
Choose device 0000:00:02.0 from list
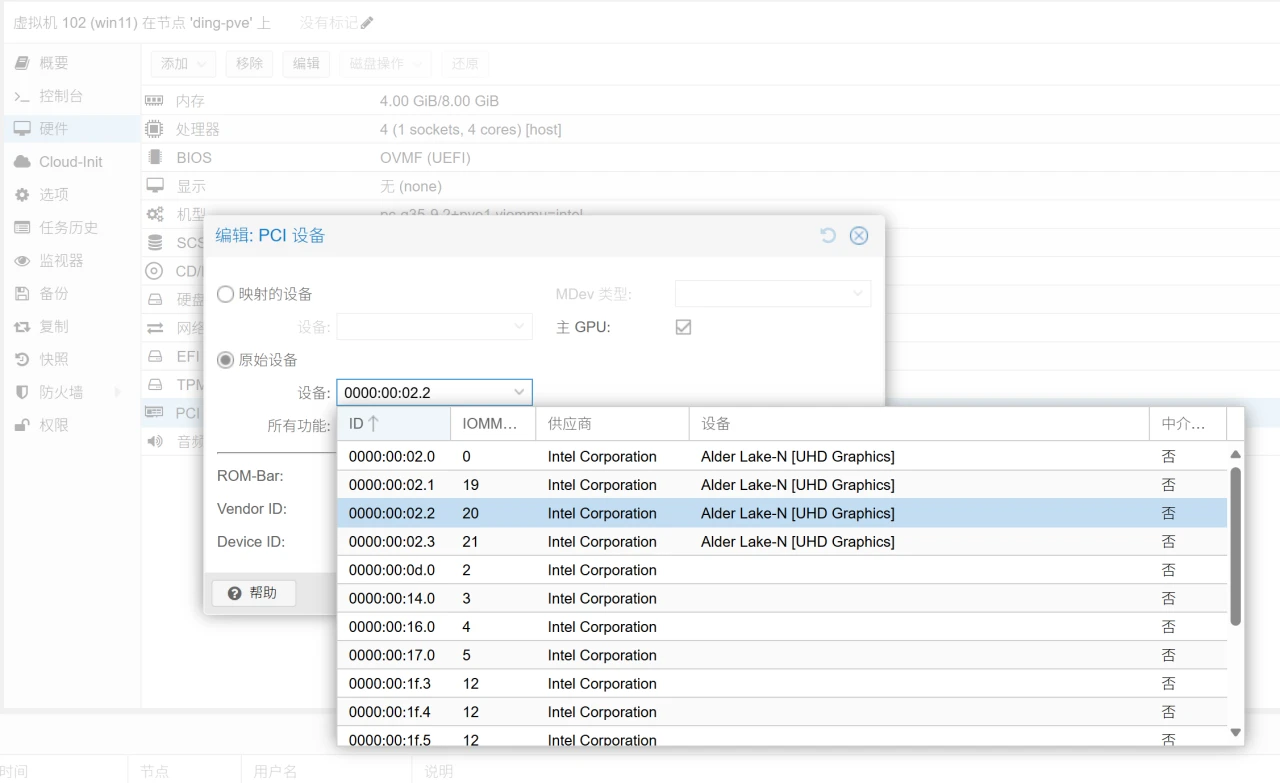(x=392, y=457)
